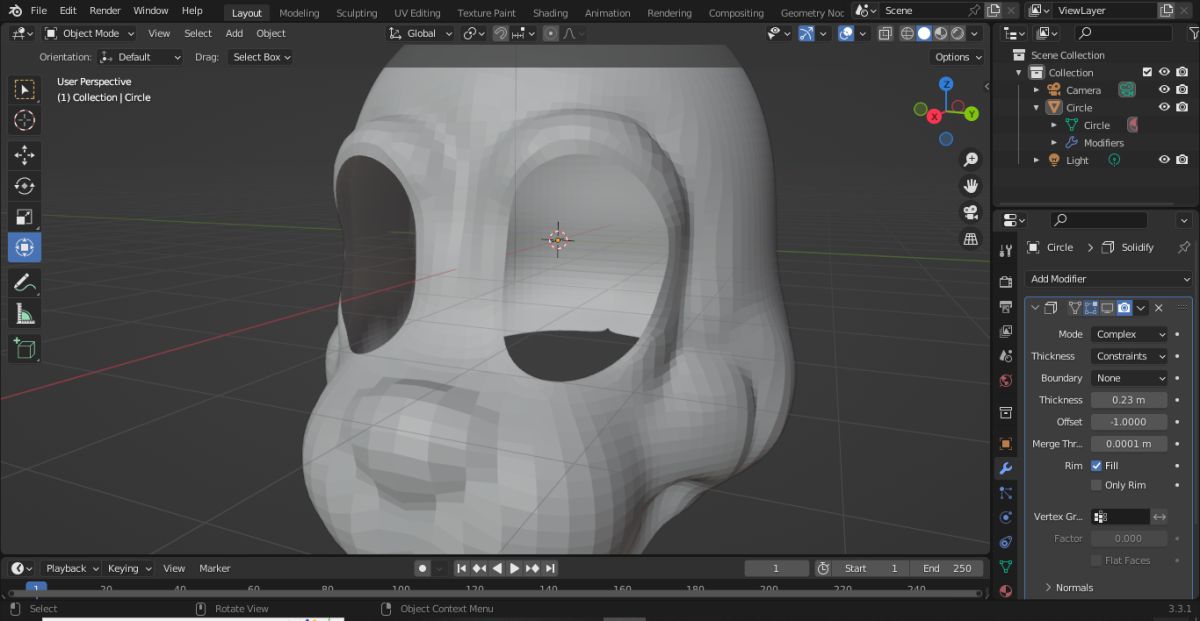The image size is (1200, 621).
Task: Hide the Light object in viewport
Action: [1164, 160]
